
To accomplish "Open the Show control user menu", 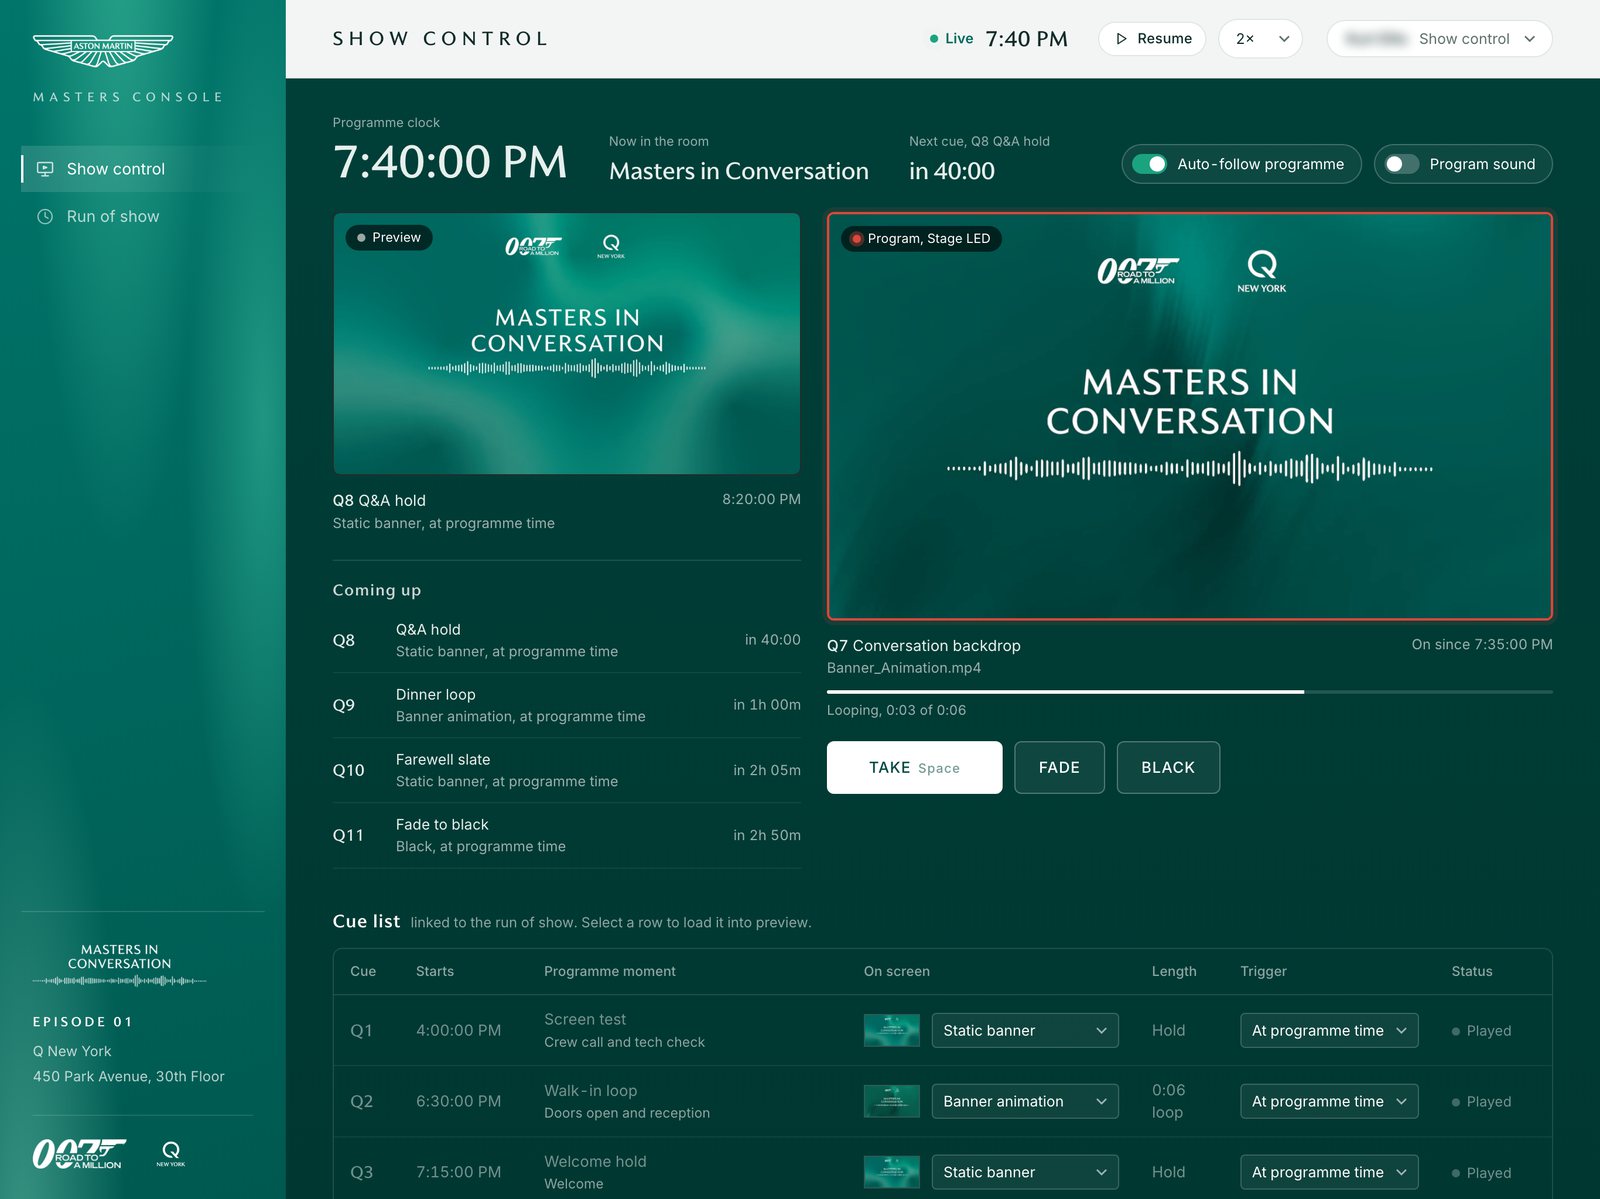I will [x=1439, y=39].
